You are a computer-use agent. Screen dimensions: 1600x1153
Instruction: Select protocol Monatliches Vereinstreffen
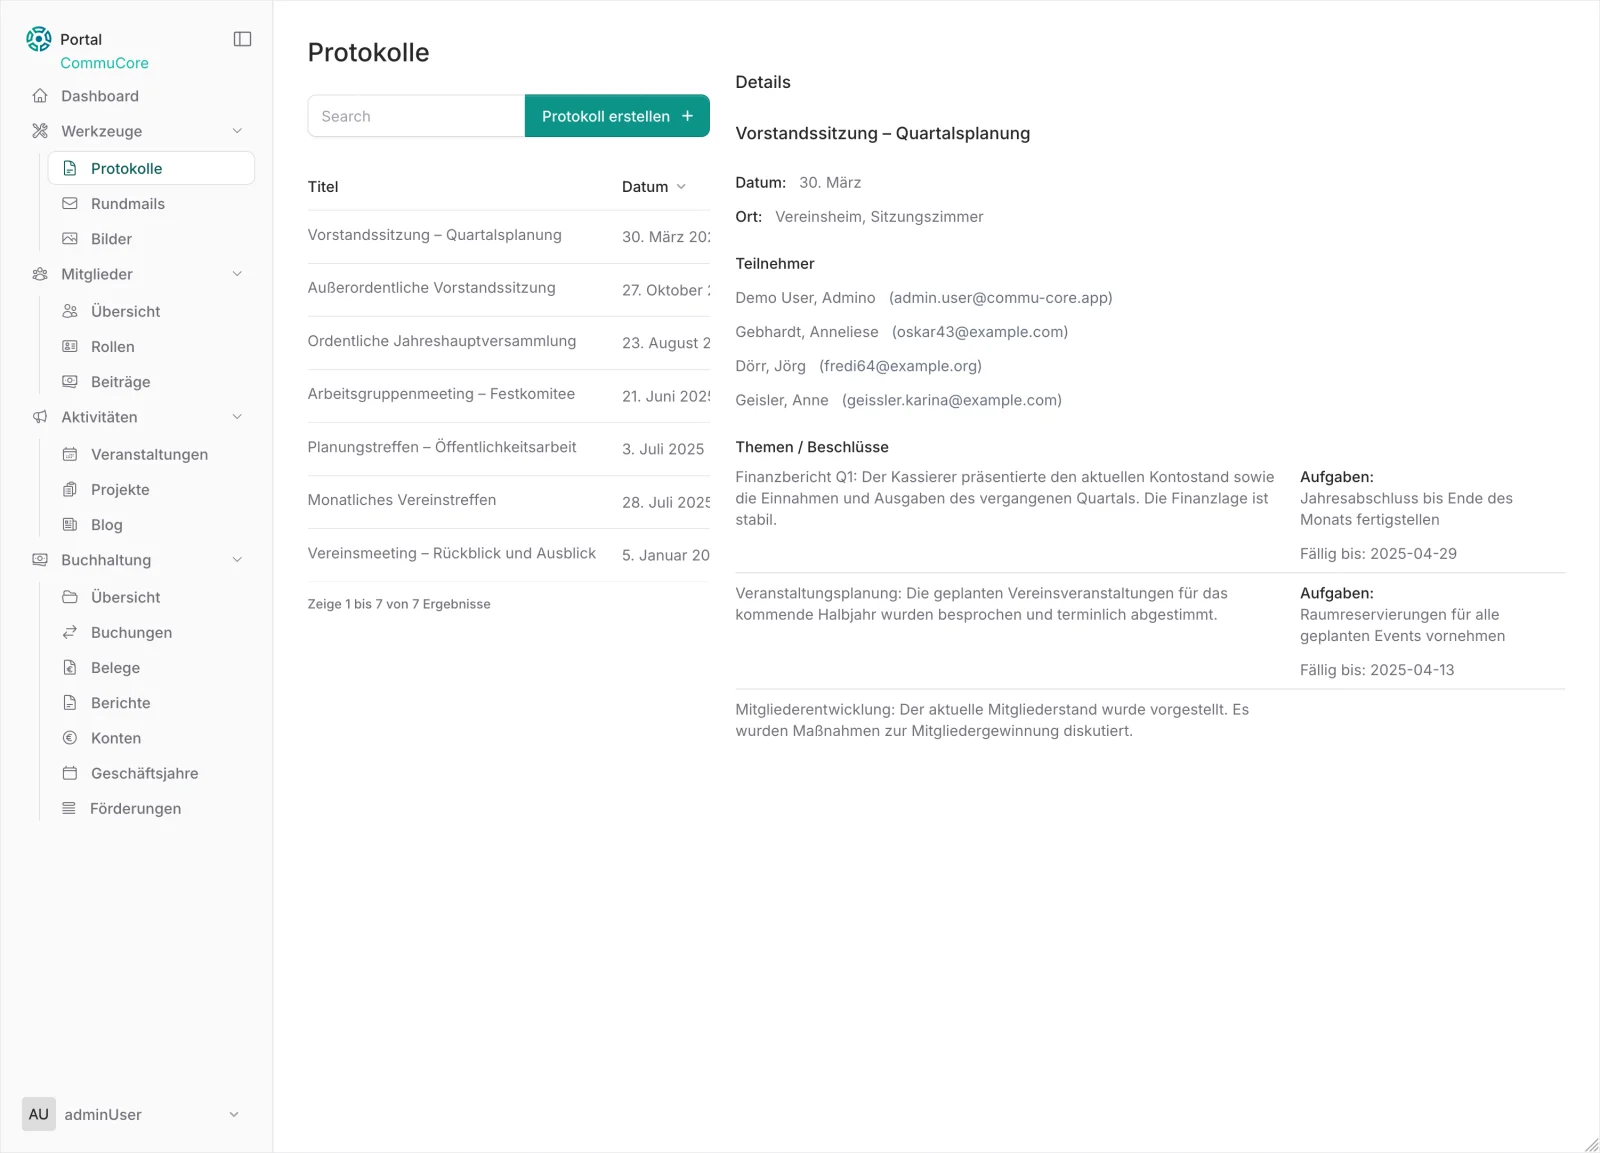402,499
